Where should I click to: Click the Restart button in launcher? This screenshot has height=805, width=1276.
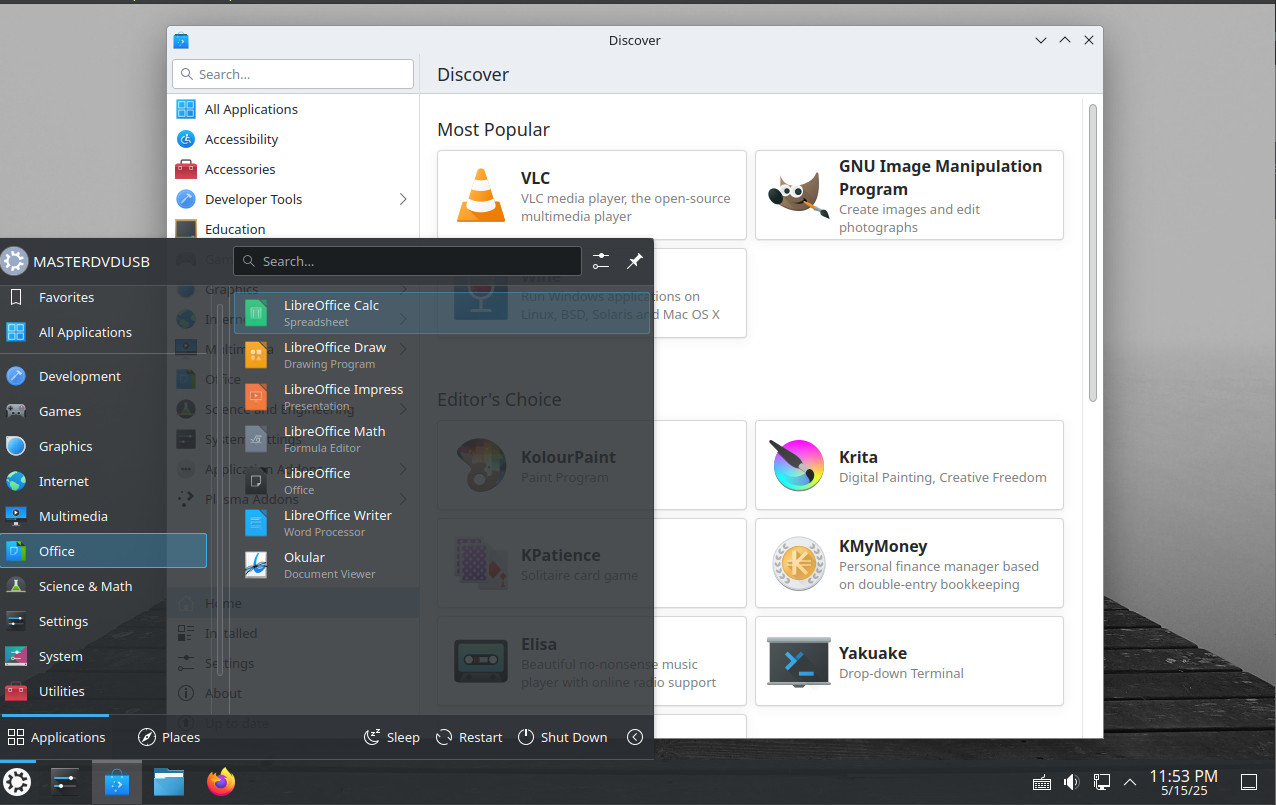[469, 737]
